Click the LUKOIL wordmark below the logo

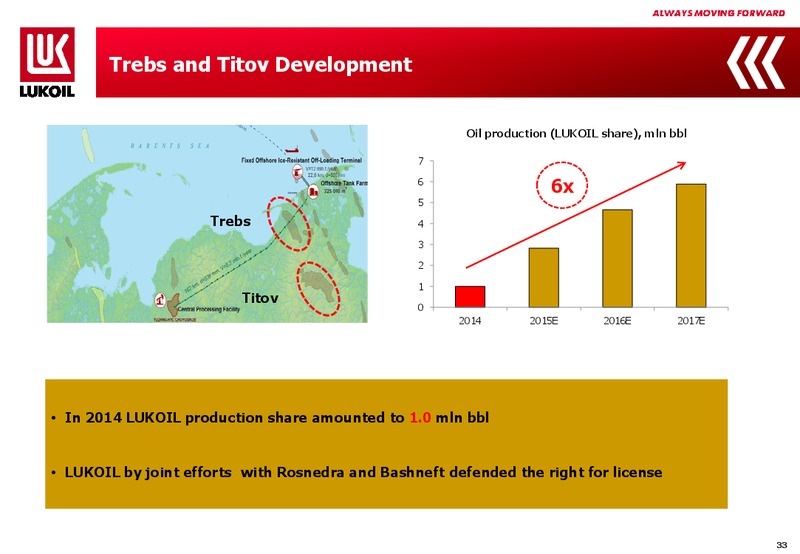tap(47, 91)
